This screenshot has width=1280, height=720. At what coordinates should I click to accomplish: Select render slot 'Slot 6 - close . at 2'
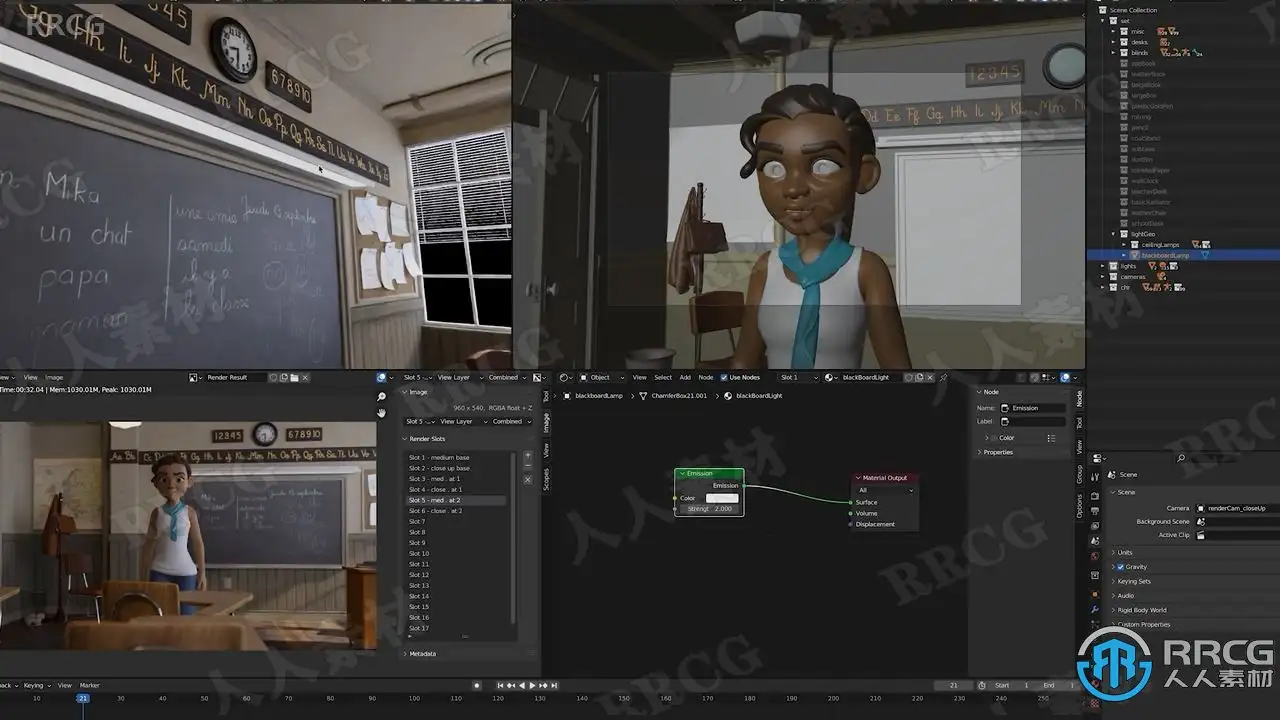click(x=456, y=510)
